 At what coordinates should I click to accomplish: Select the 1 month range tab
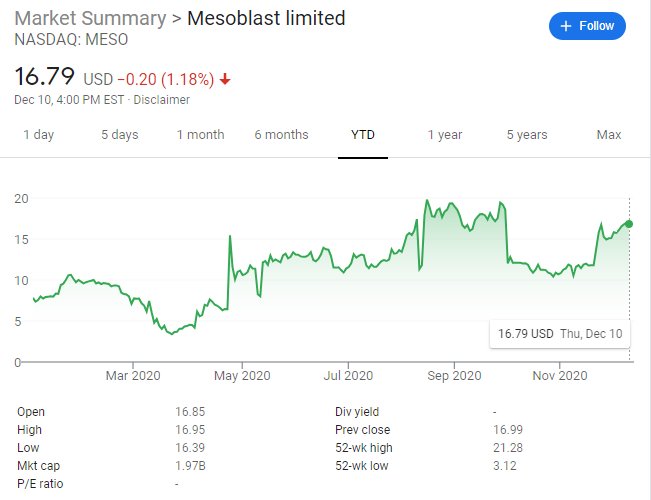(x=201, y=135)
